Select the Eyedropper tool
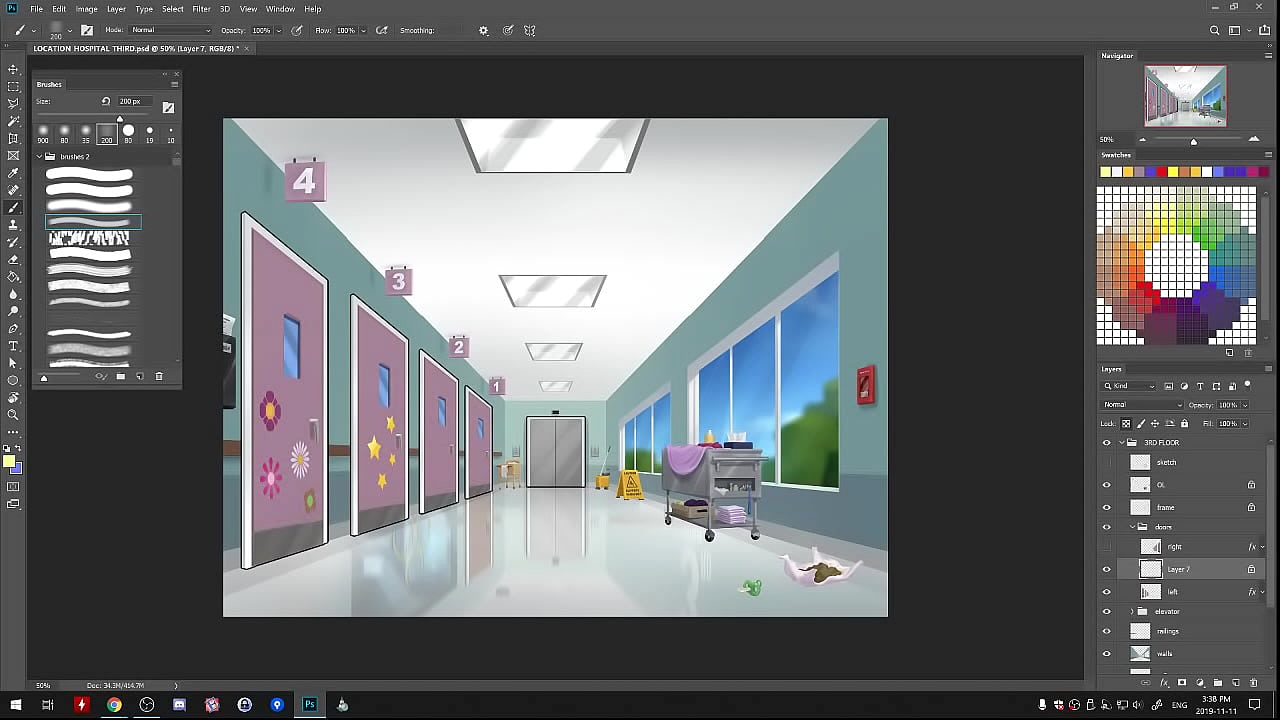 [x=13, y=173]
